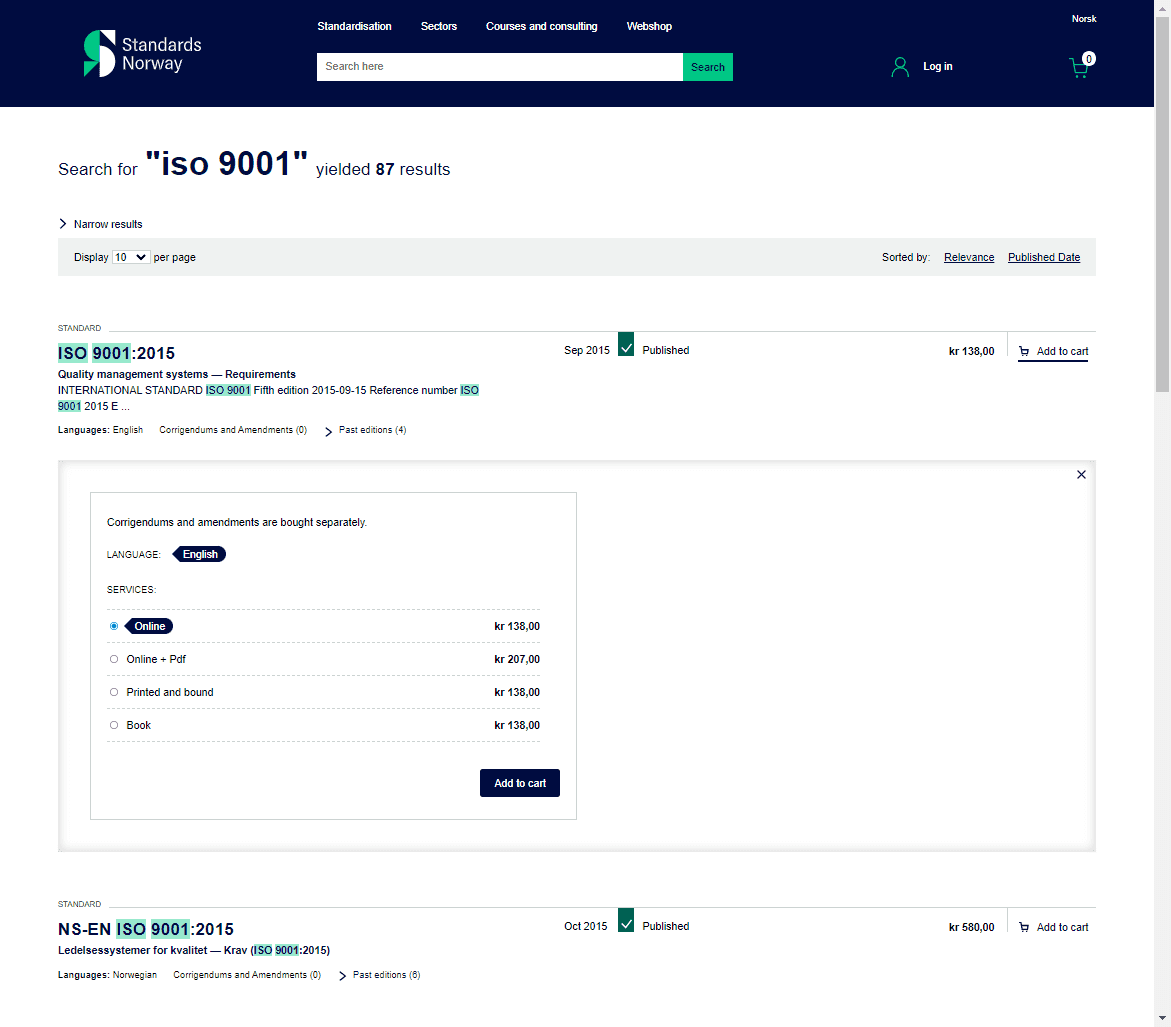The height and width of the screenshot is (1027, 1171).
Task: Open the Standardisation menu
Action: [x=354, y=26]
